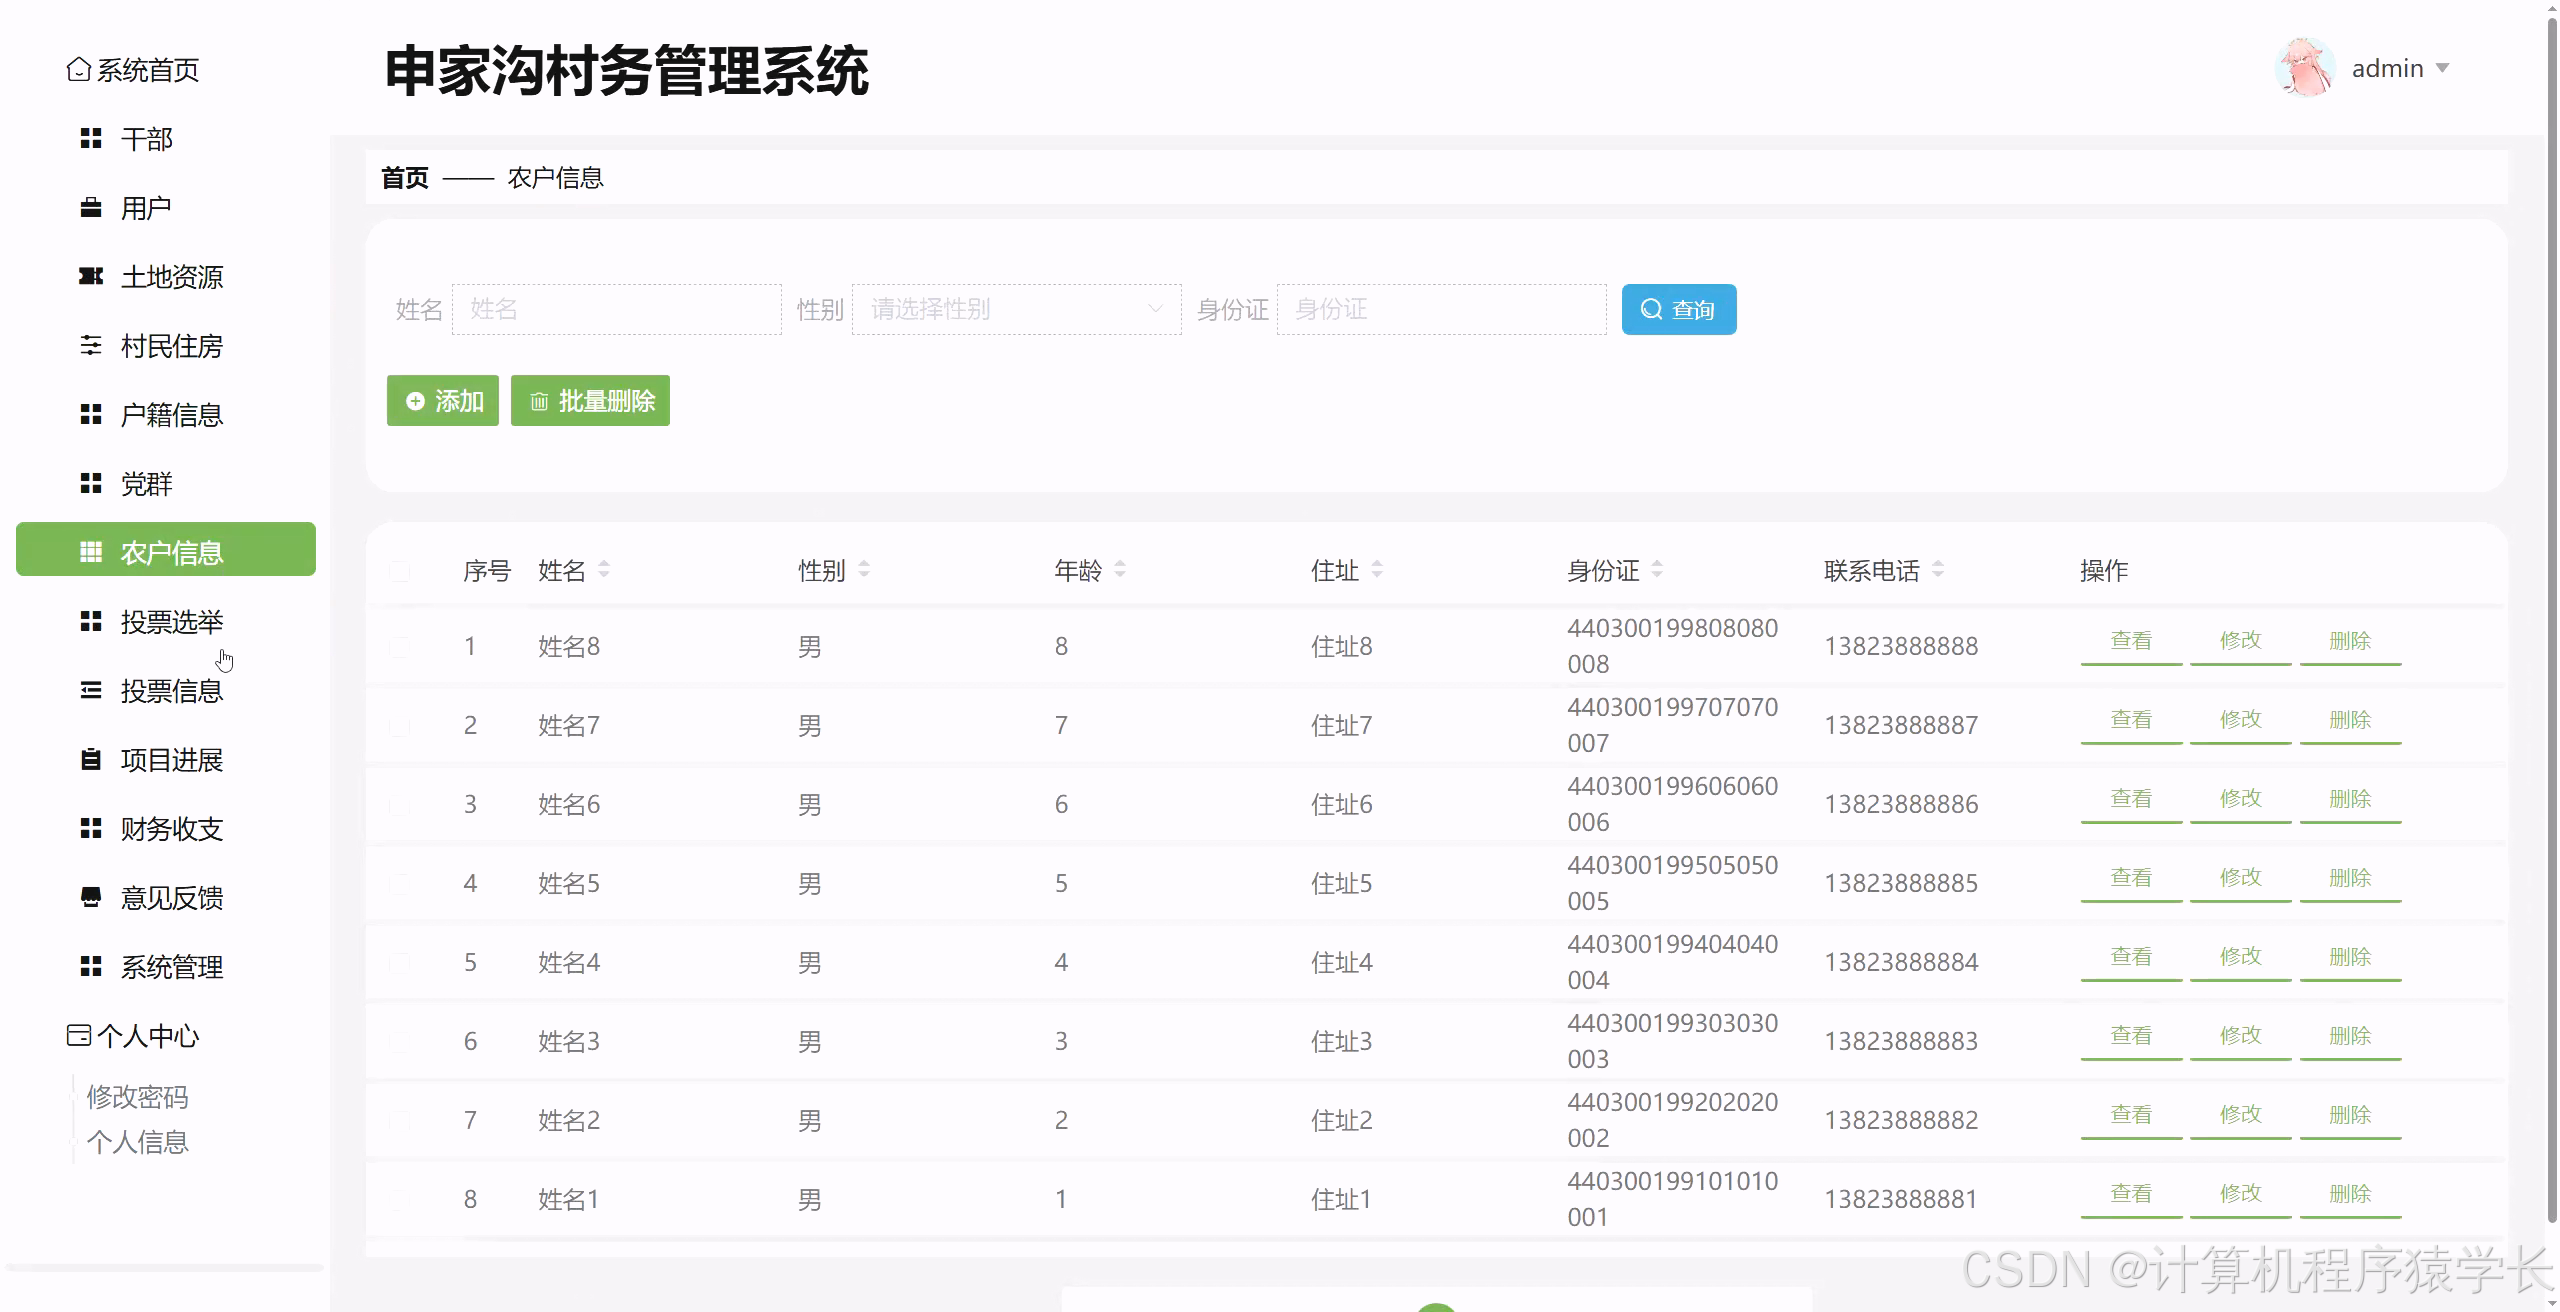Expand the admin user dropdown arrow

tap(2442, 68)
